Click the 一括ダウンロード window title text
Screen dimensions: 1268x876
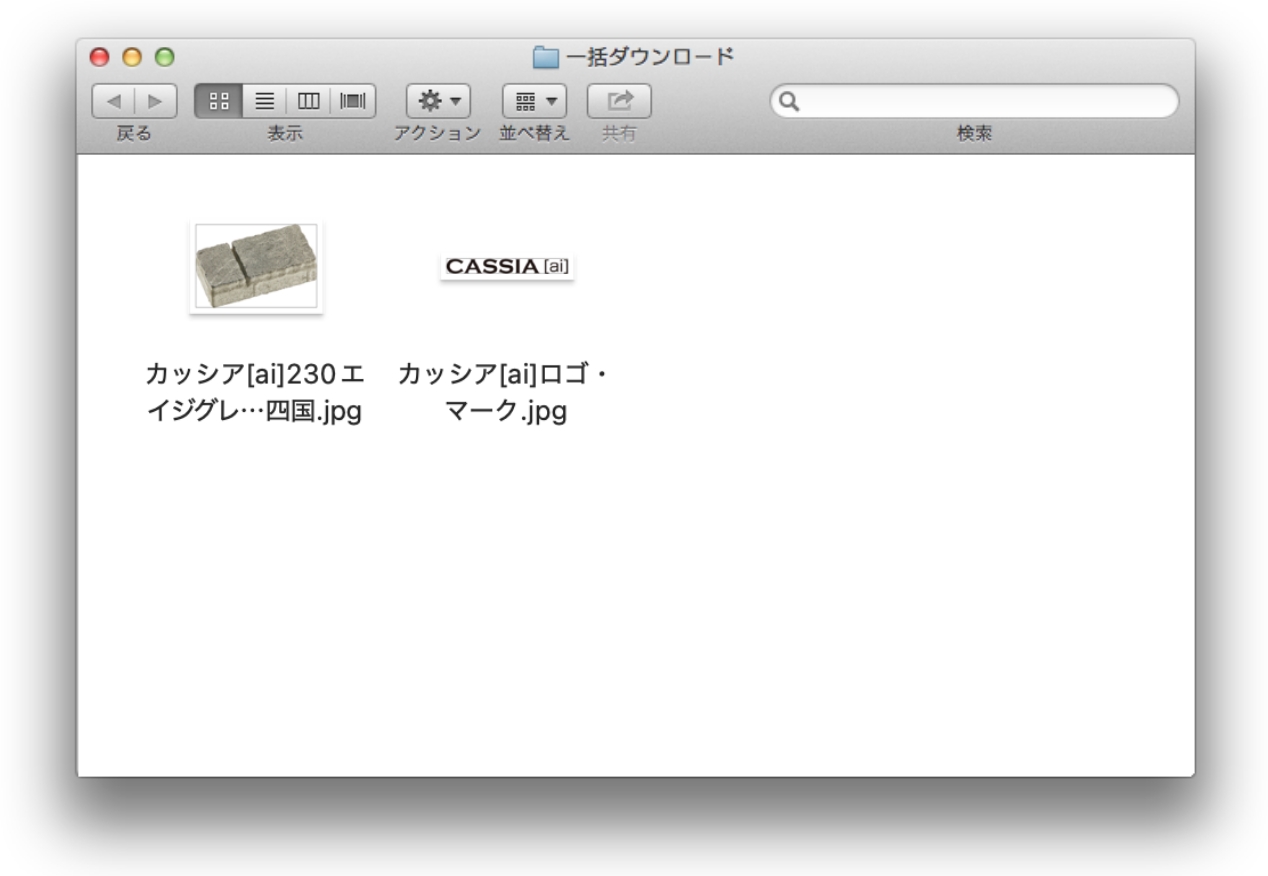[650, 57]
